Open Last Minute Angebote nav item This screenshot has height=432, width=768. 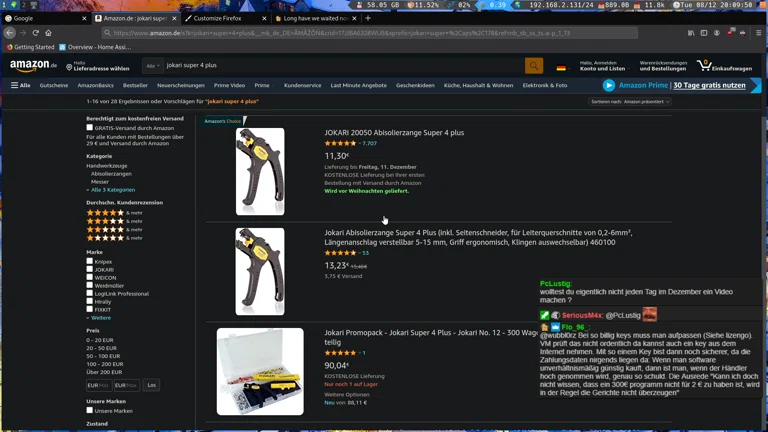[x=359, y=85]
